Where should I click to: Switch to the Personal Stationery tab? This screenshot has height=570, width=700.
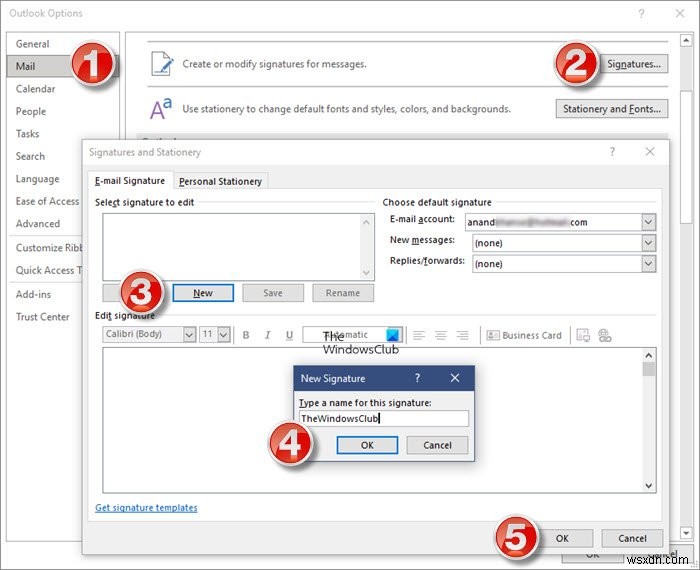(221, 181)
